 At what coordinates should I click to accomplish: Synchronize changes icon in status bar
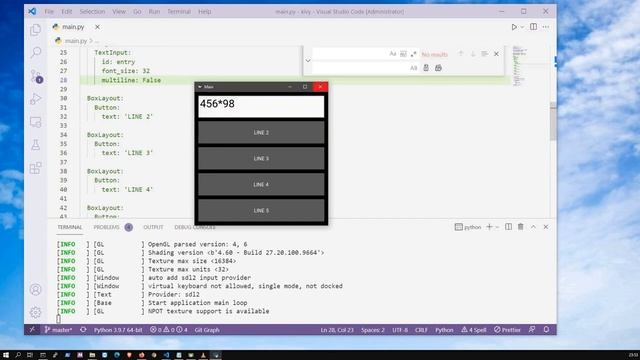click(83, 330)
